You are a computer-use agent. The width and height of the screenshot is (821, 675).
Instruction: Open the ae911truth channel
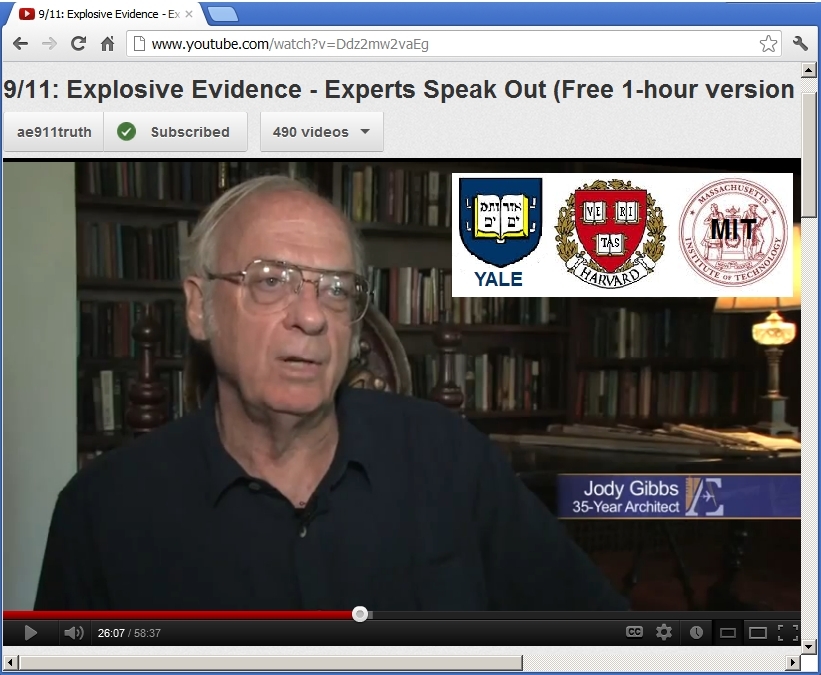pyautogui.click(x=54, y=132)
